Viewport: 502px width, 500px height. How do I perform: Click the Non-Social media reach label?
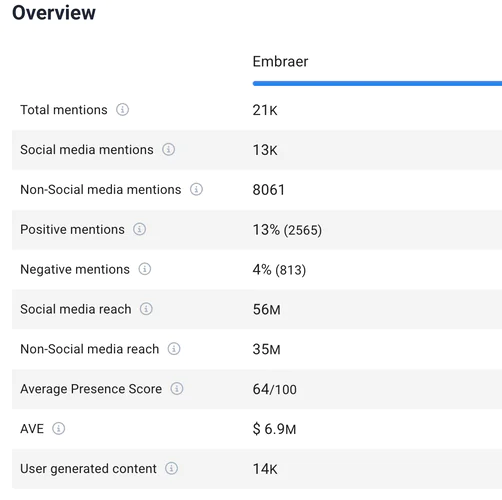click(x=90, y=349)
